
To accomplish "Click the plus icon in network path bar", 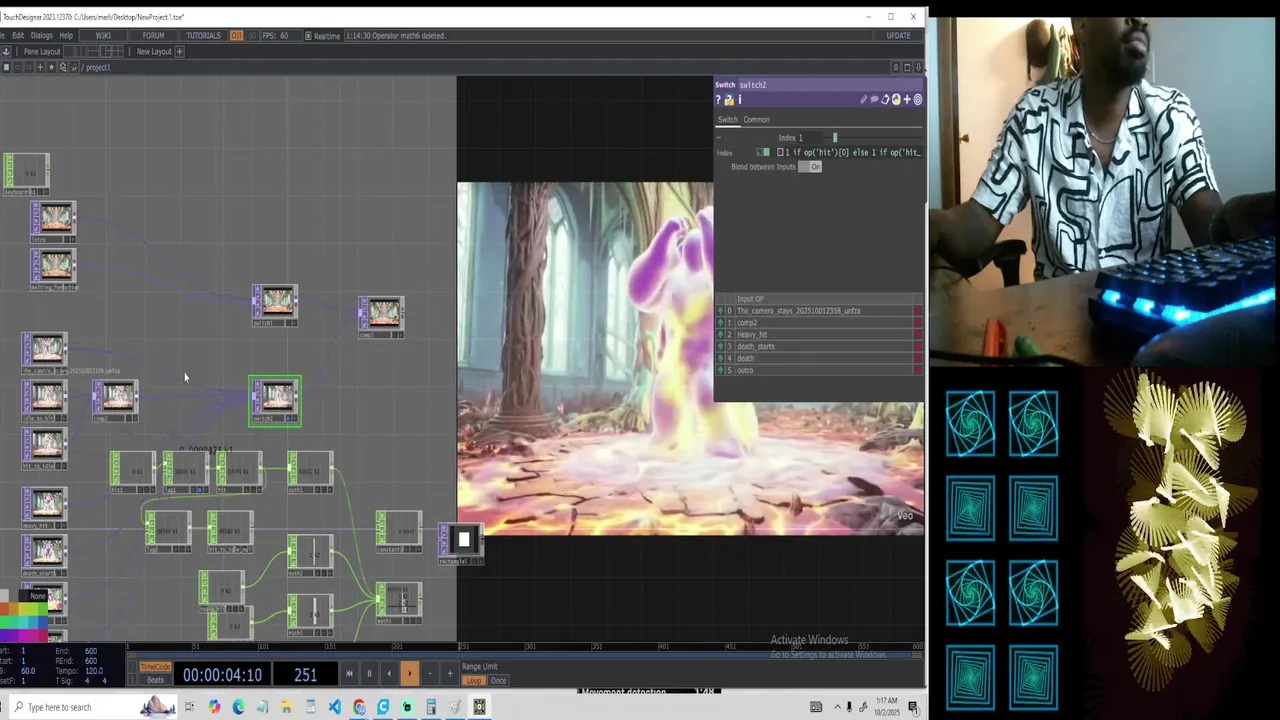I will click(x=39, y=68).
